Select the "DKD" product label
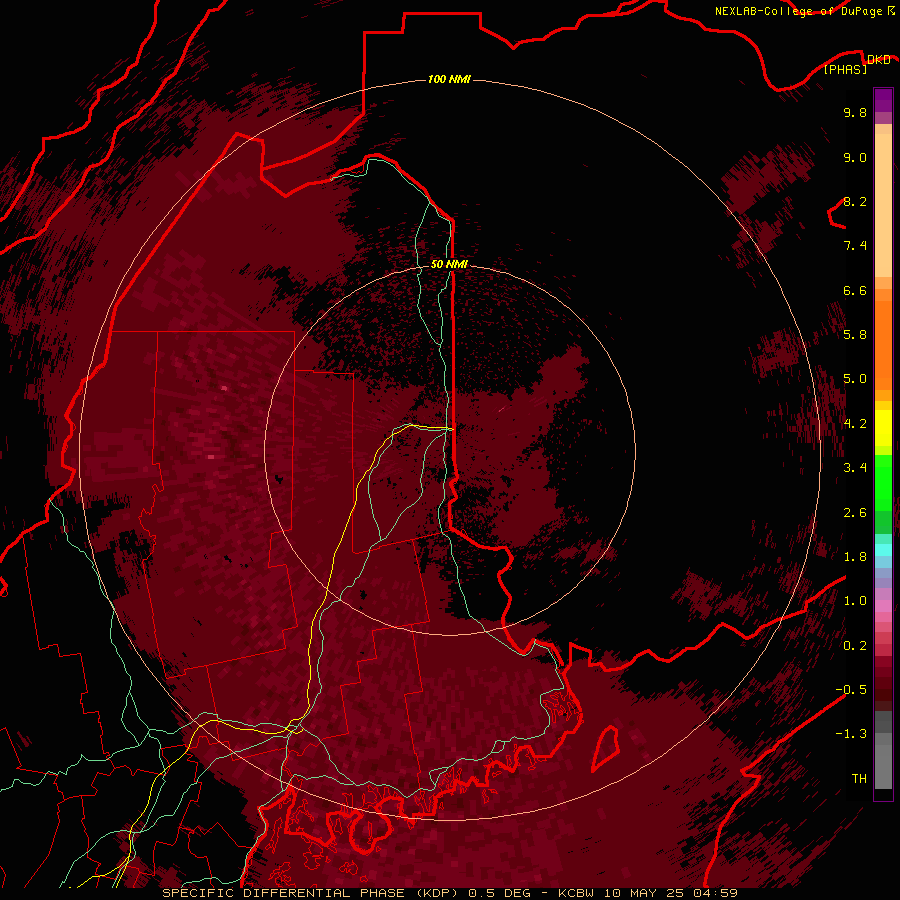900x900 pixels. (x=878, y=60)
